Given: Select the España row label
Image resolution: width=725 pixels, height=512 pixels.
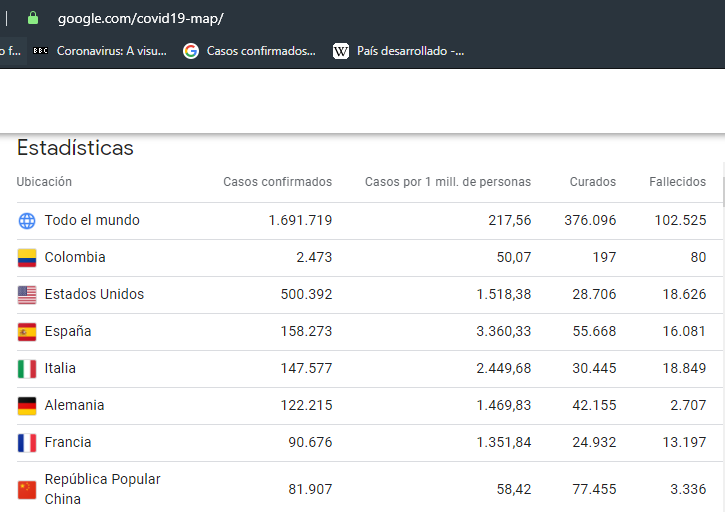Looking at the screenshot, I should pos(68,331).
